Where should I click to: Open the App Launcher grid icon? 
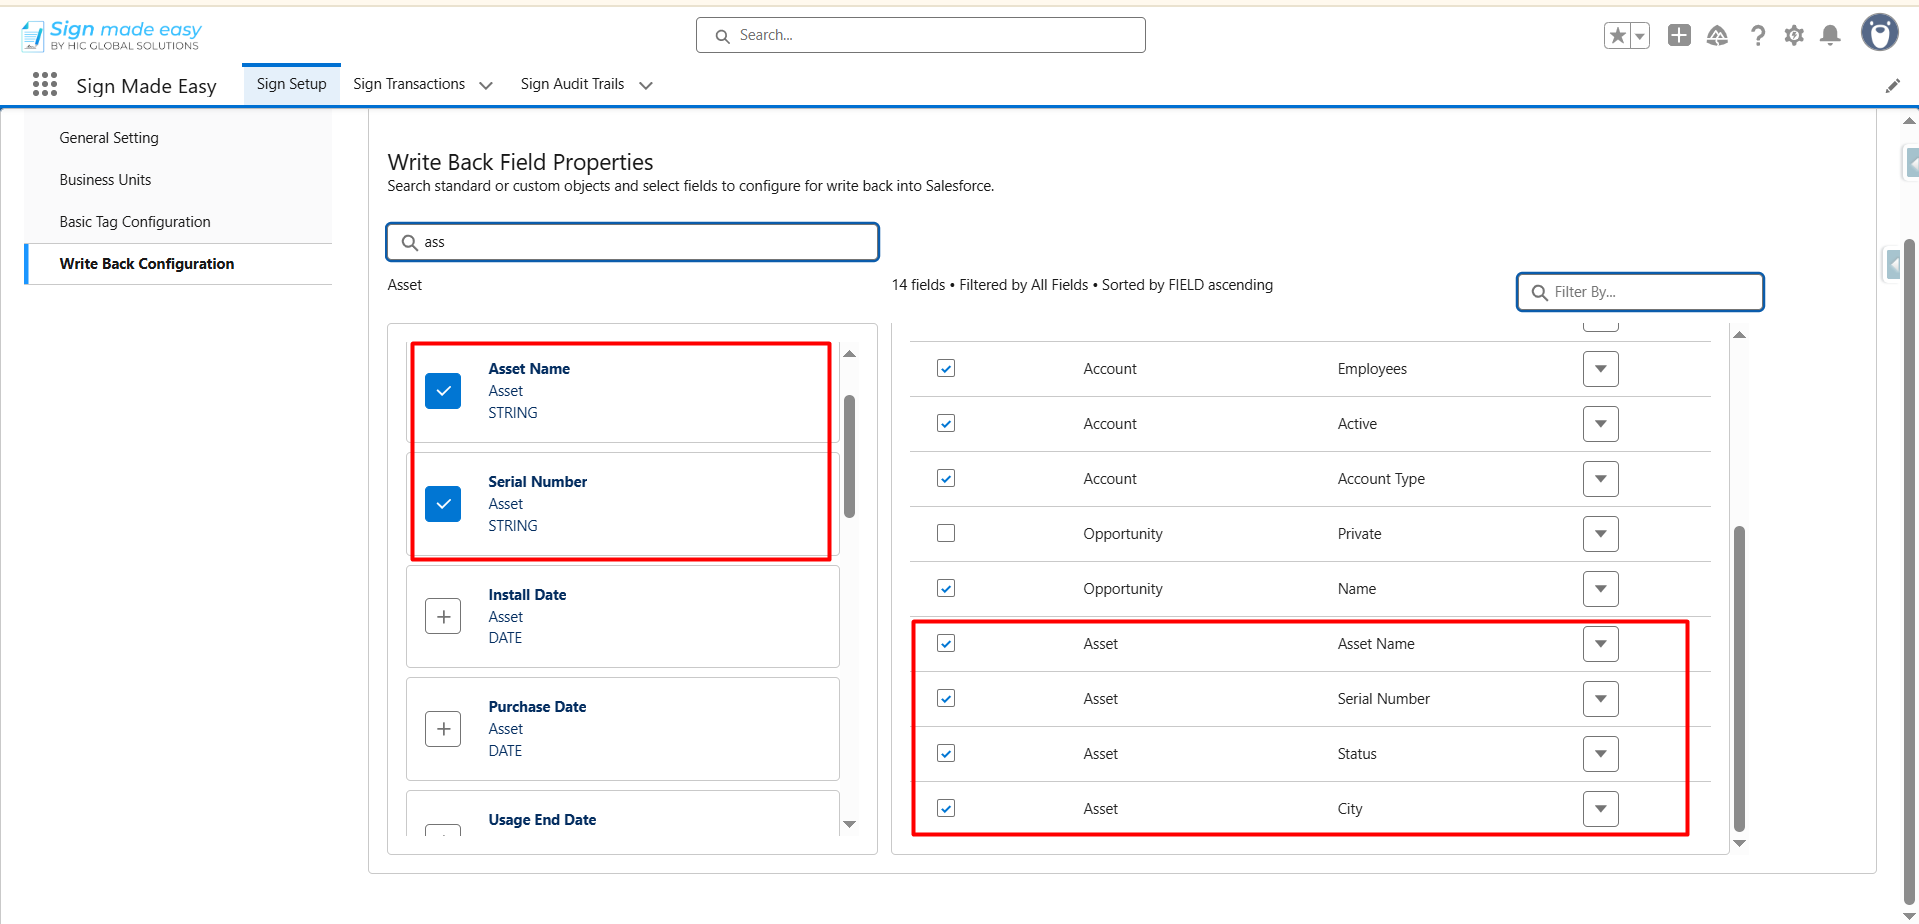tap(44, 85)
